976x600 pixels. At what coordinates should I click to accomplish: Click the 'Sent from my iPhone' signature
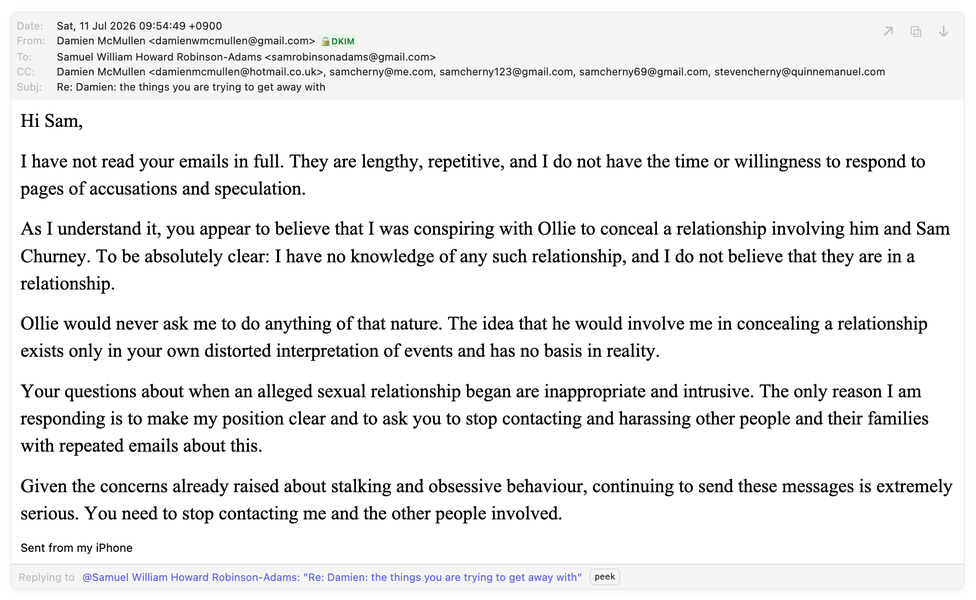pos(77,548)
